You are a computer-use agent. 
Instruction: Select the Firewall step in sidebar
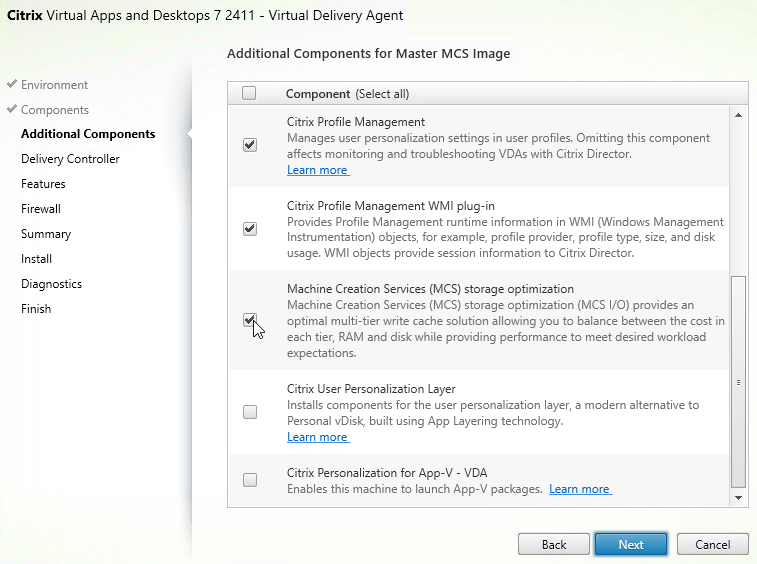pyautogui.click(x=41, y=209)
